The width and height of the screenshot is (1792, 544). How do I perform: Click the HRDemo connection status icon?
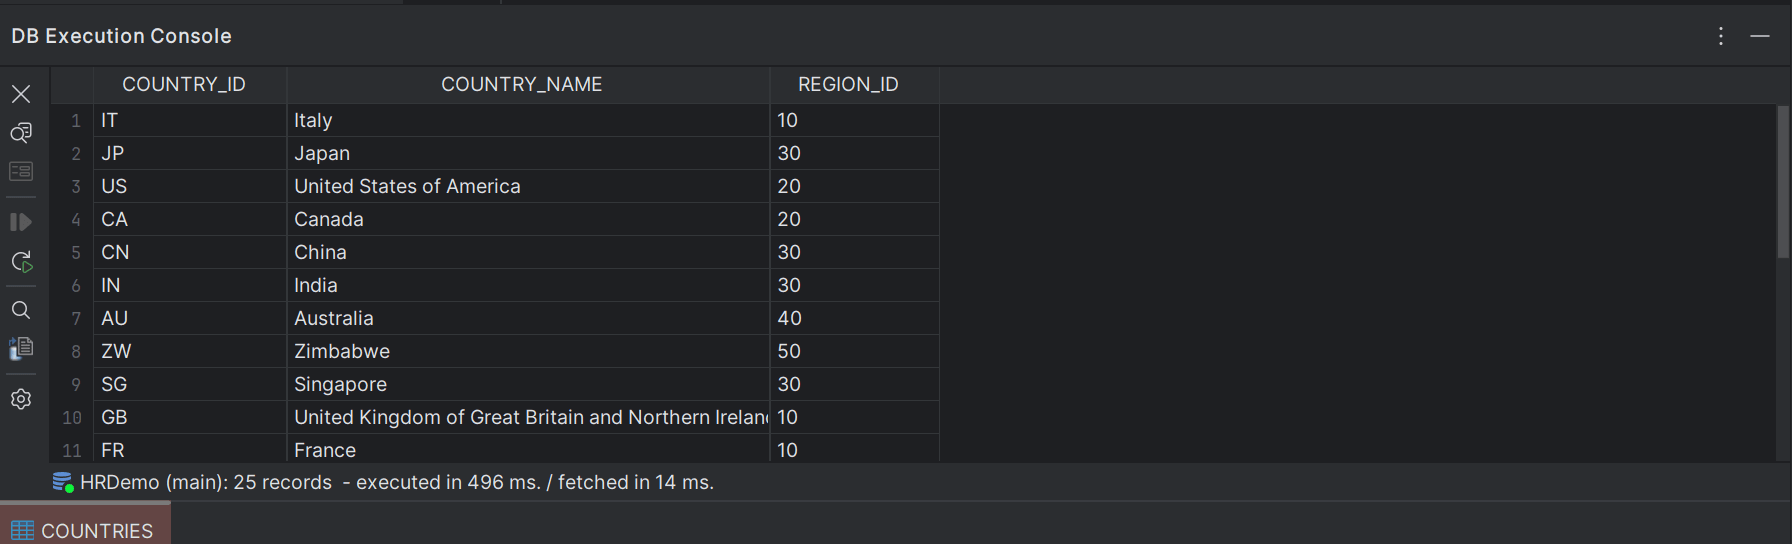63,482
